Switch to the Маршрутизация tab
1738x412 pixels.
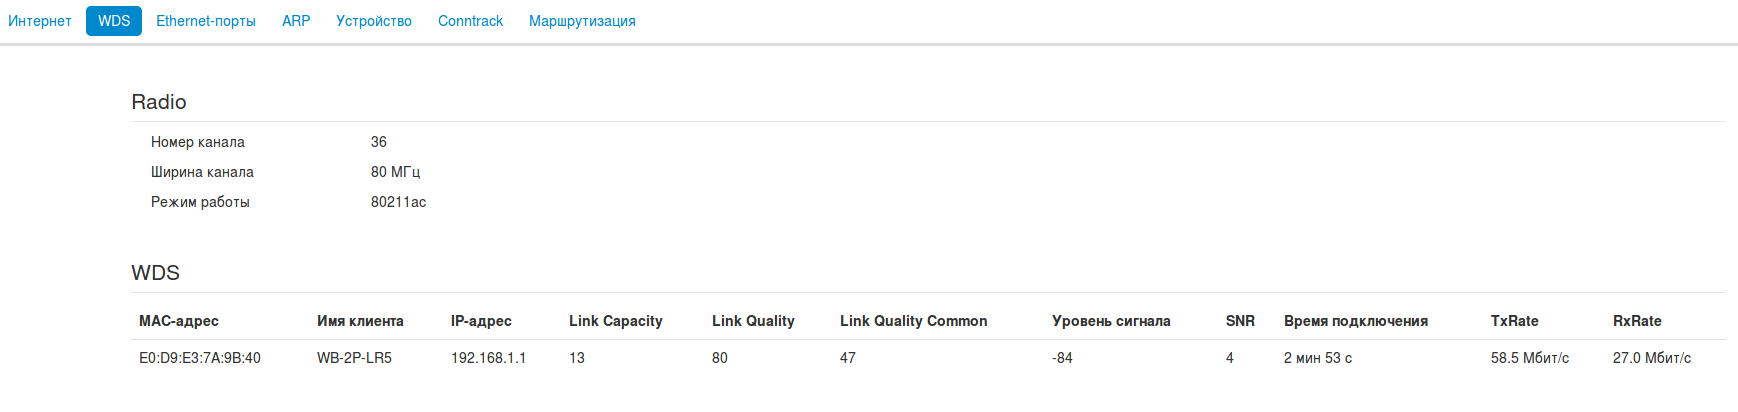coord(582,21)
